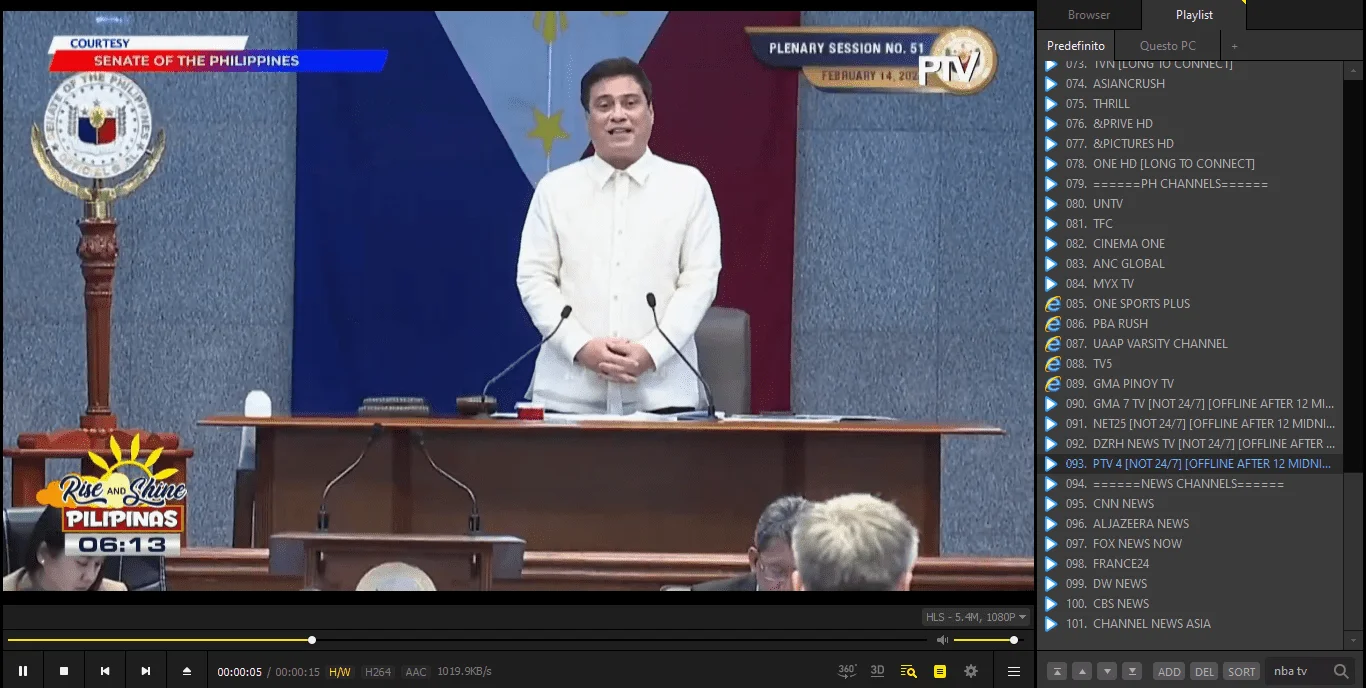Pause playback with the pause button

tap(23, 671)
